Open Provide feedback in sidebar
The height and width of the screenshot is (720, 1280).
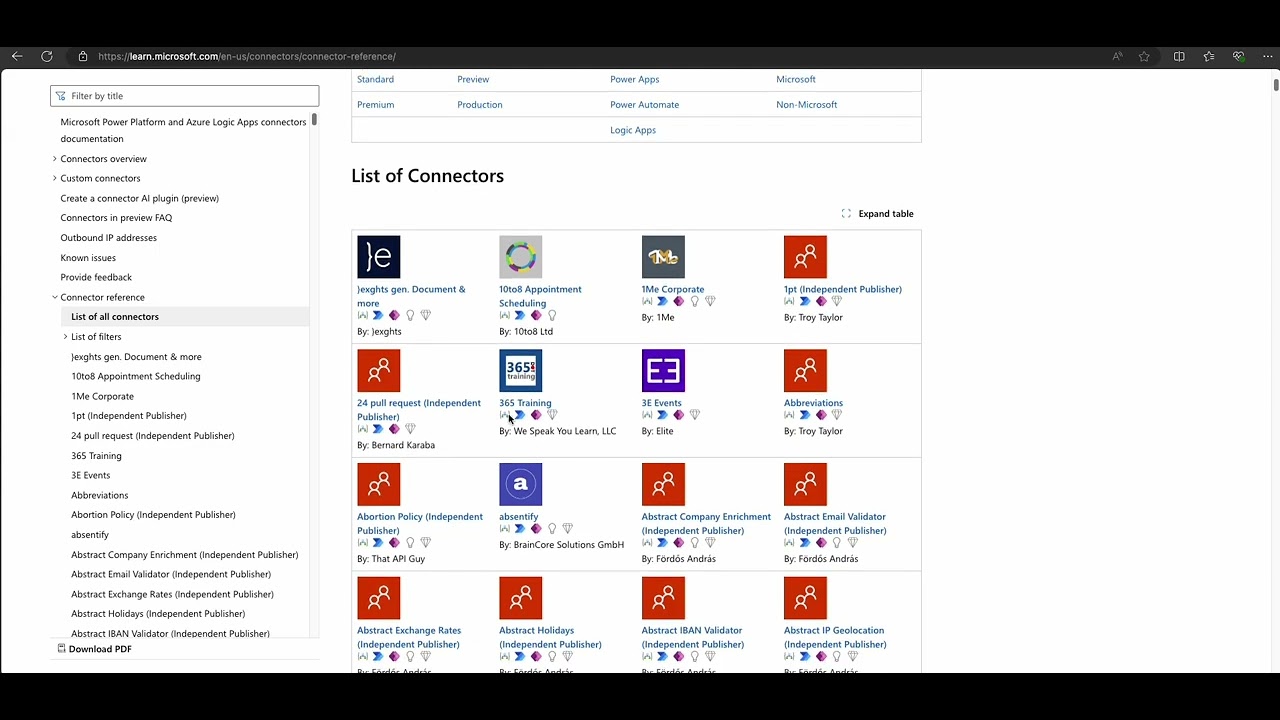[96, 277]
